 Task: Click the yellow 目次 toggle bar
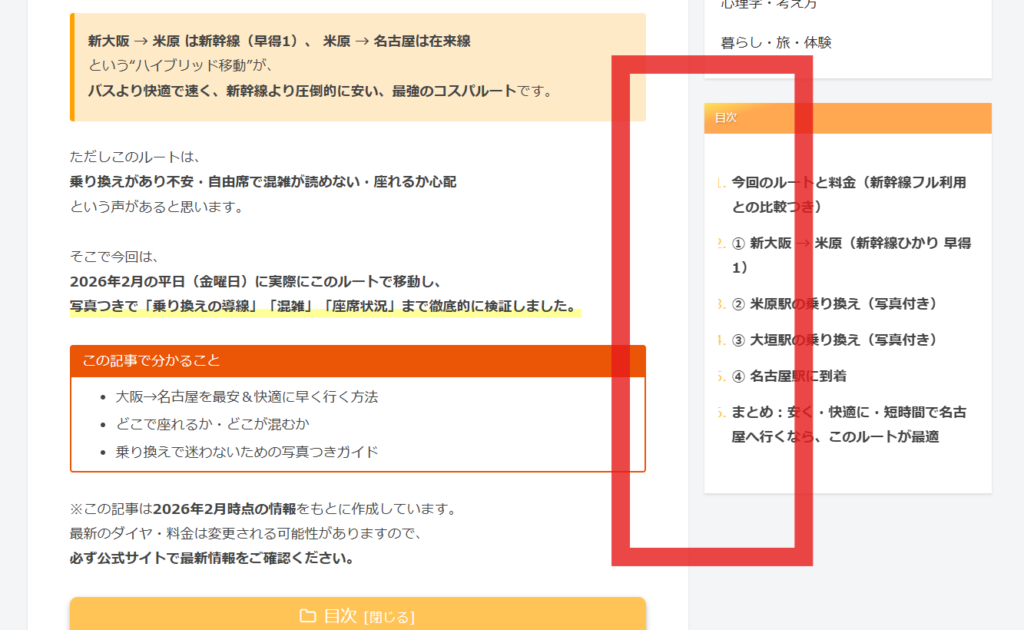coord(358,614)
